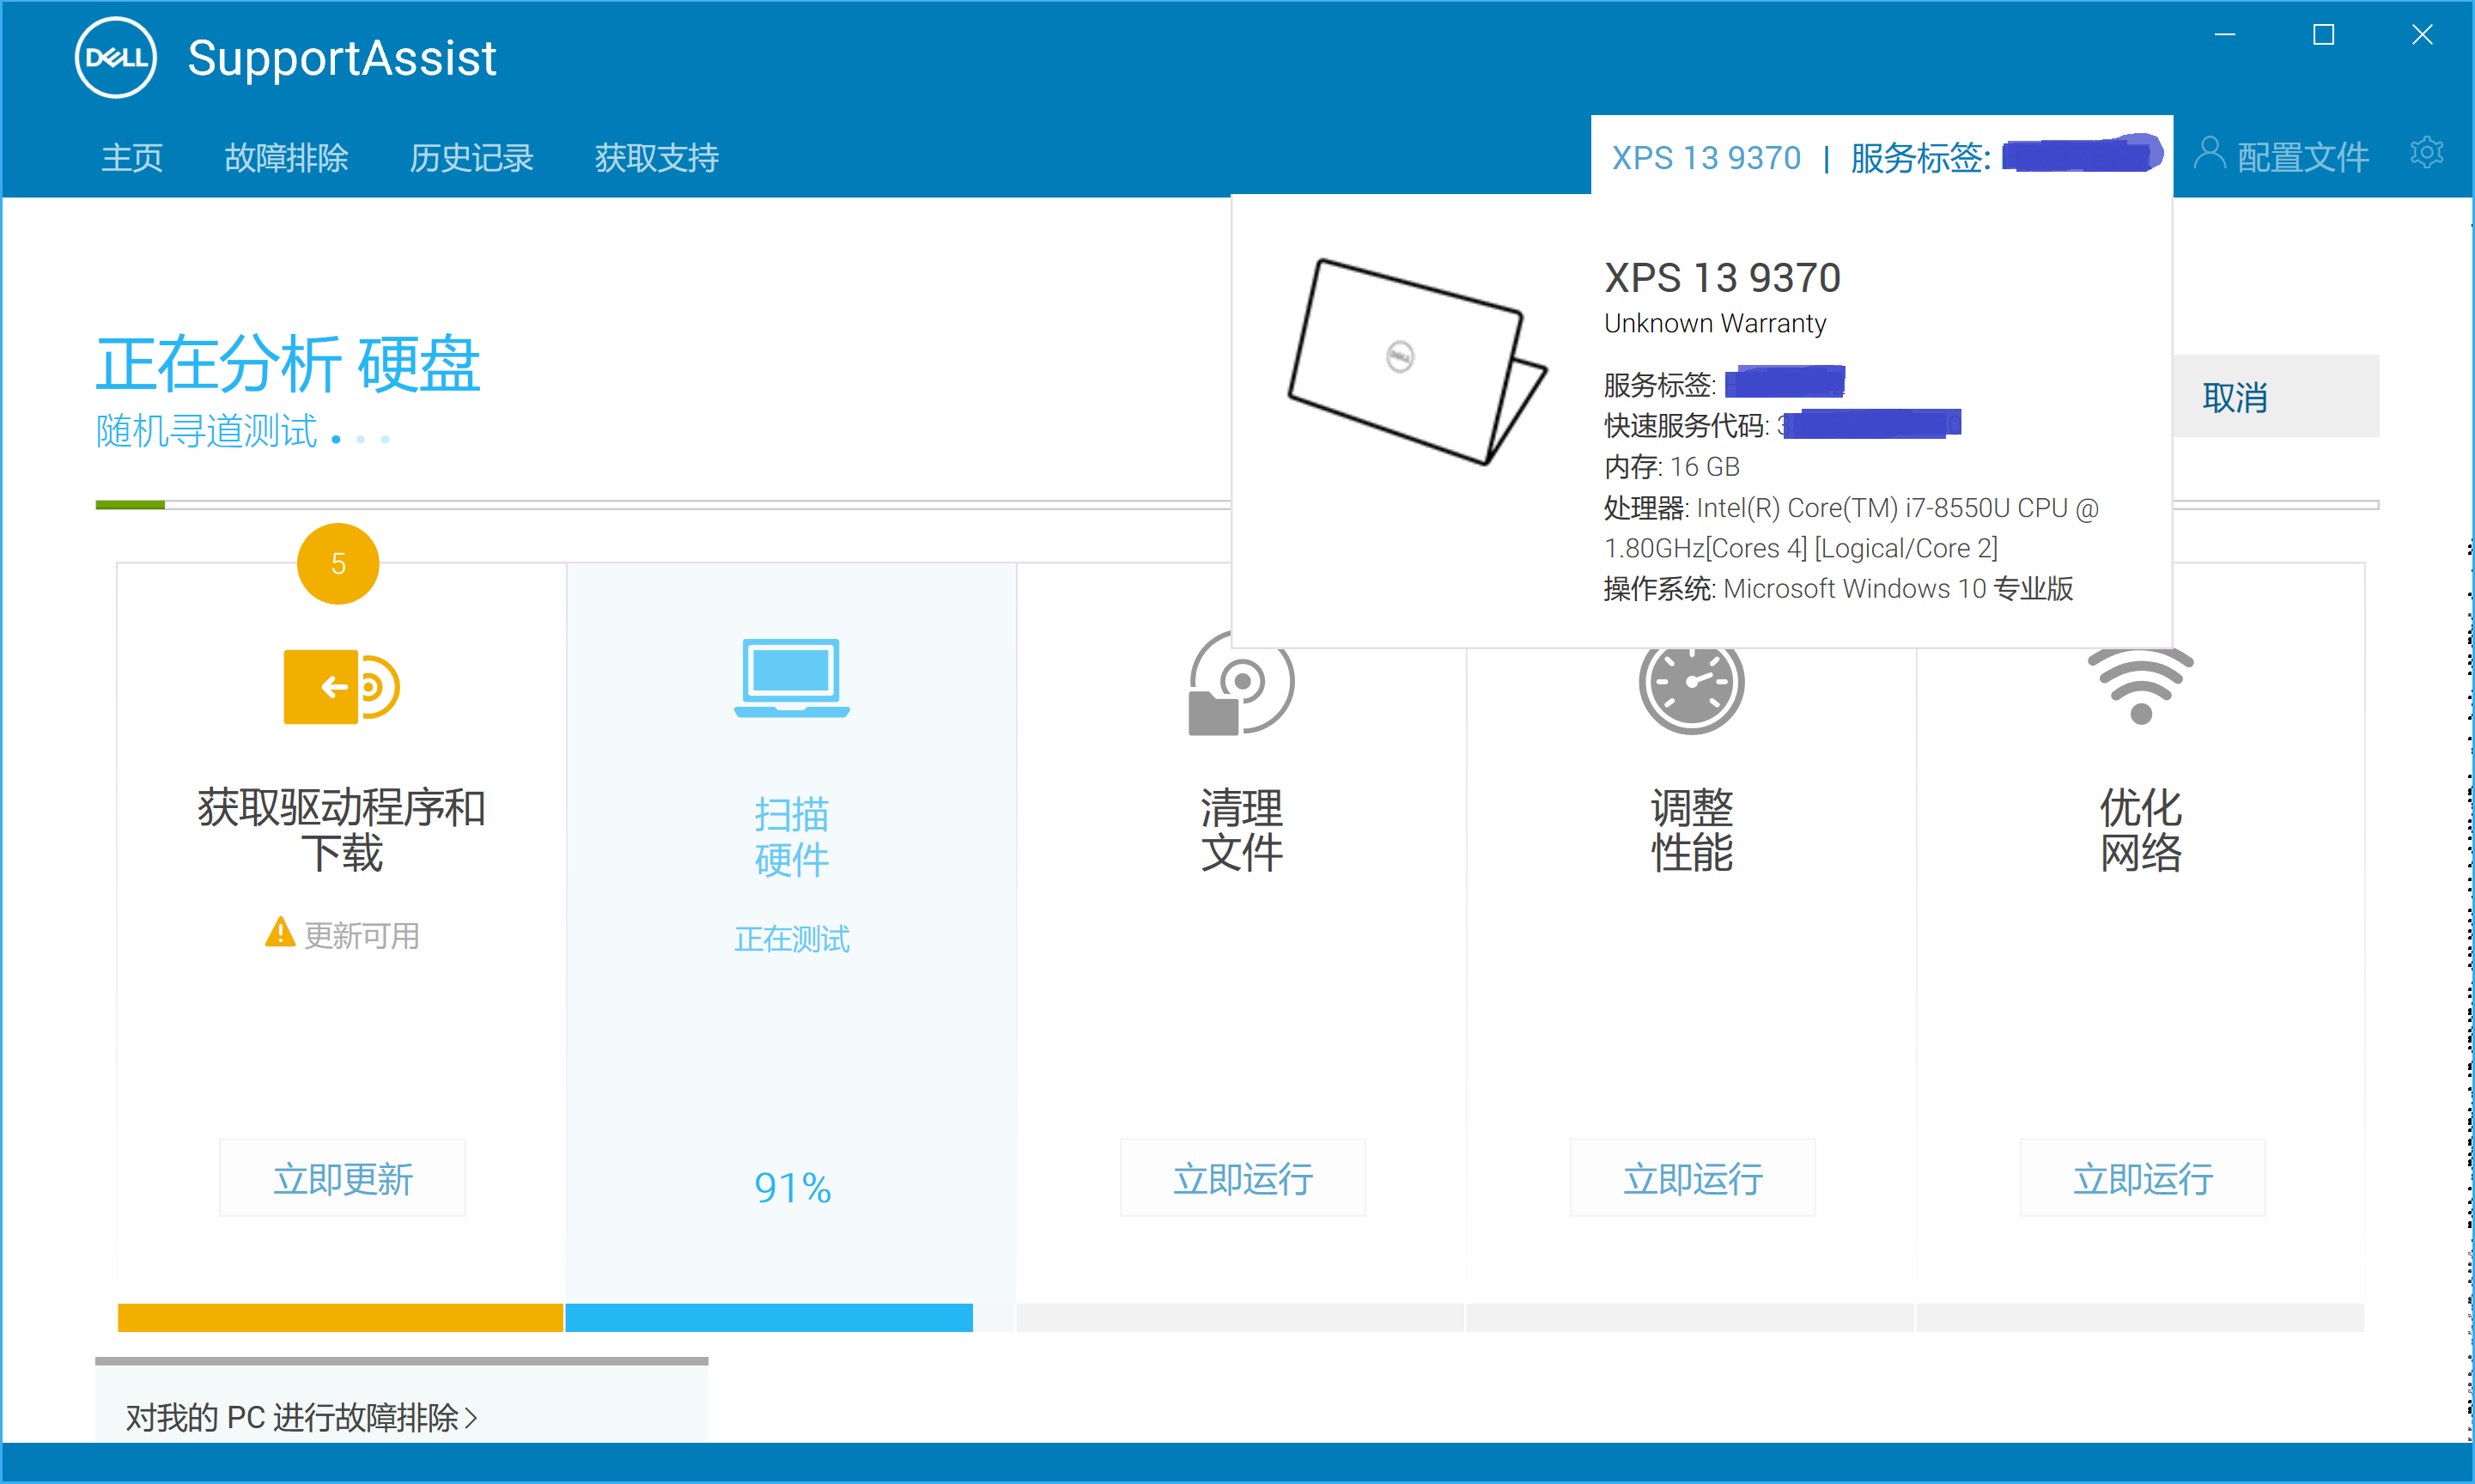
Task: Minimize the SupportAssist window
Action: pyautogui.click(x=2224, y=35)
